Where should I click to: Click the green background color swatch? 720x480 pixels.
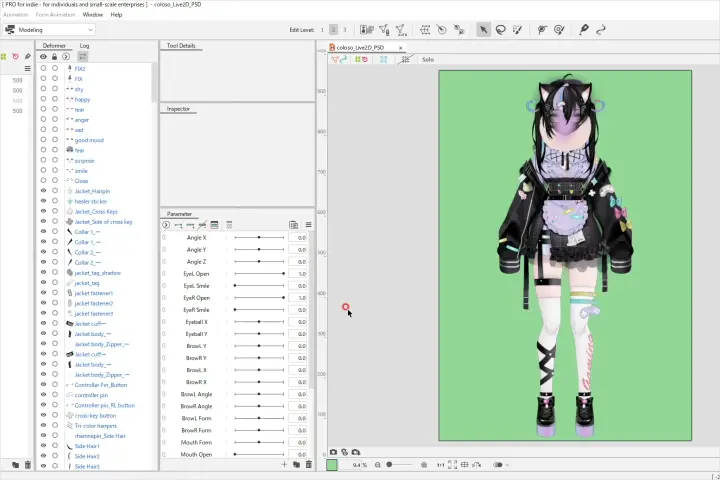click(x=332, y=465)
